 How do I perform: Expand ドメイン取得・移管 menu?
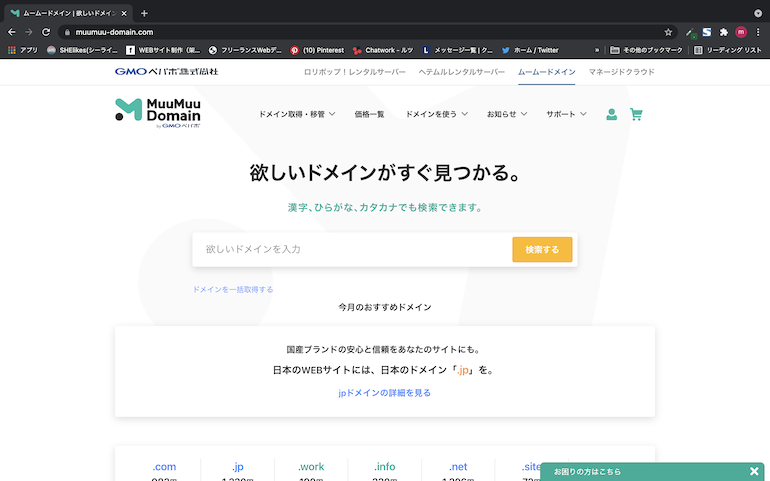point(297,114)
